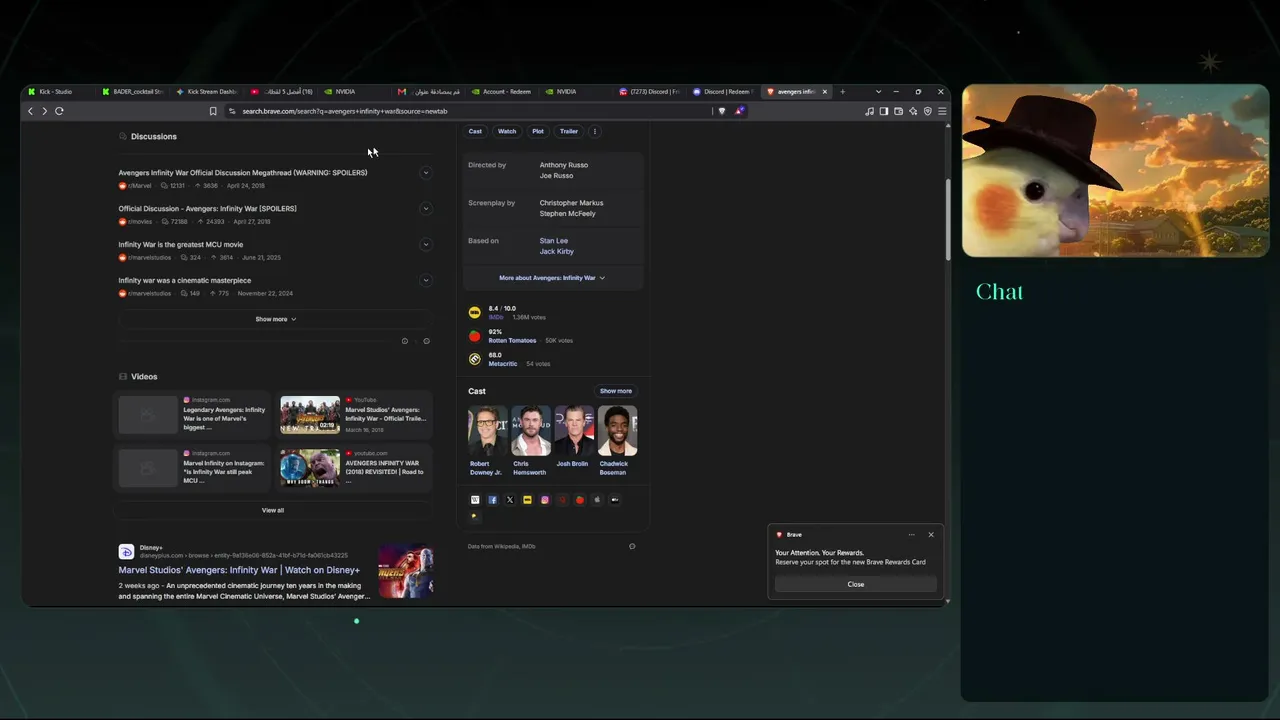Viewport: 1280px width, 720px height.
Task: Open the X profile icon under Cast
Action: (x=510, y=500)
